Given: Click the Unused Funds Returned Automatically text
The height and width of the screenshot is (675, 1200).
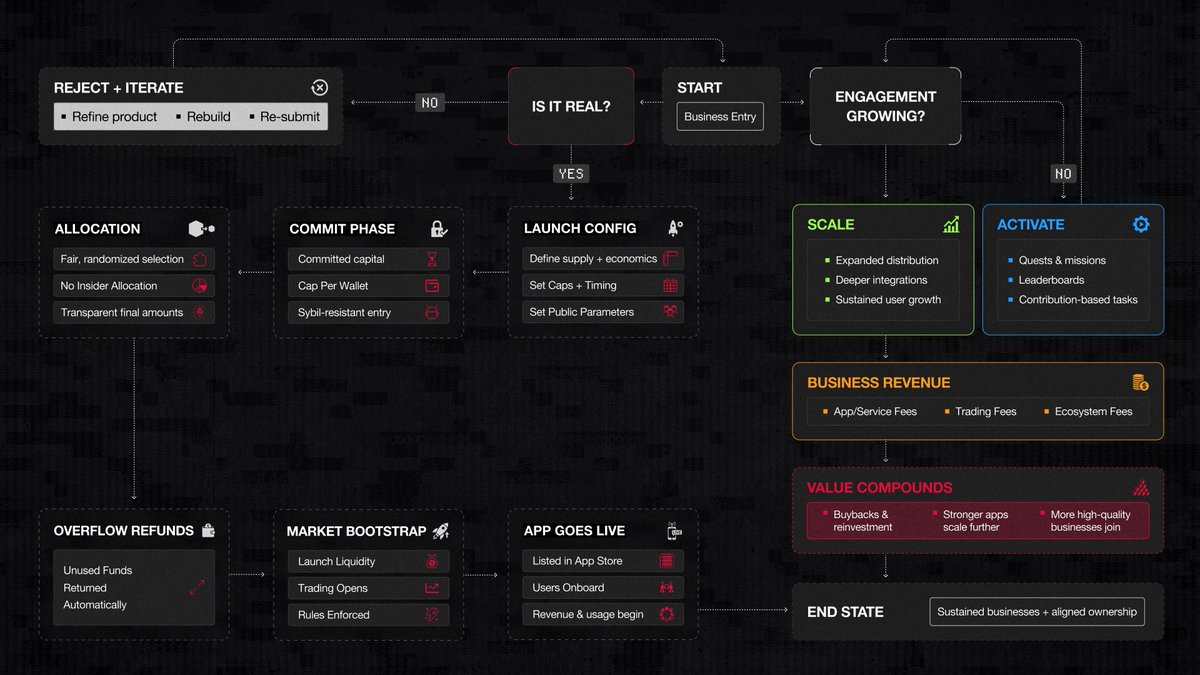Looking at the screenshot, I should pos(98,588).
